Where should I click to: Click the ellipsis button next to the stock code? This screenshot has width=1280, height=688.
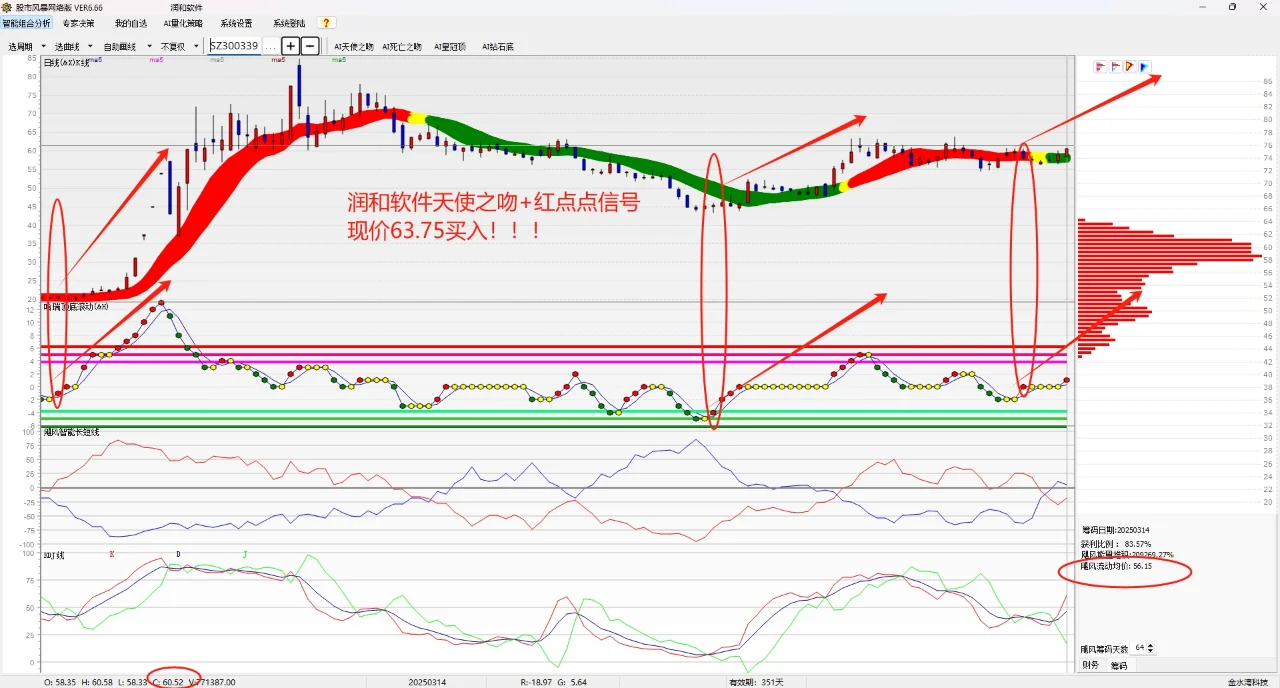pos(270,46)
